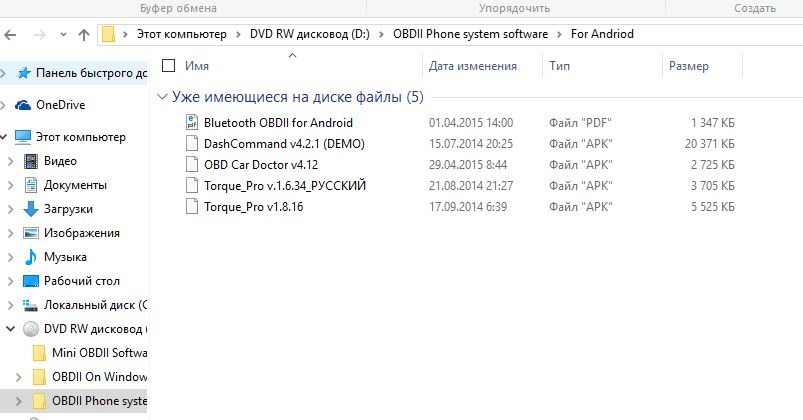Click the Music note icon in sidebar
This screenshot has width=803, height=420.
point(30,257)
